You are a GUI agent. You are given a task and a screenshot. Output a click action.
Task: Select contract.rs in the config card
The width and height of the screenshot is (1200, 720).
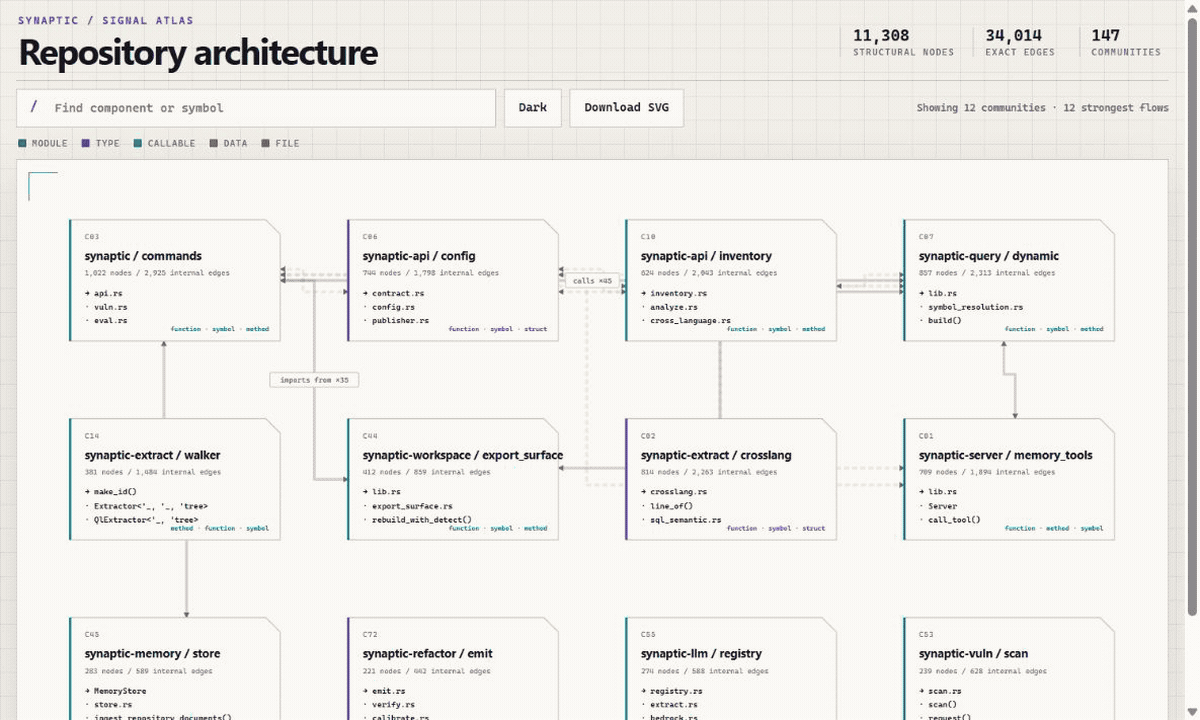398,293
